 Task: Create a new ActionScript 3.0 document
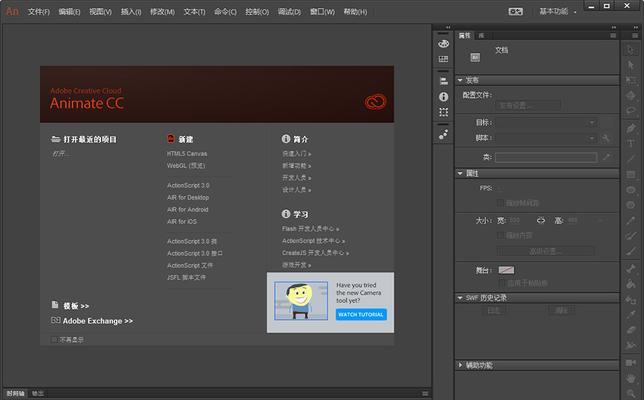[x=188, y=186]
